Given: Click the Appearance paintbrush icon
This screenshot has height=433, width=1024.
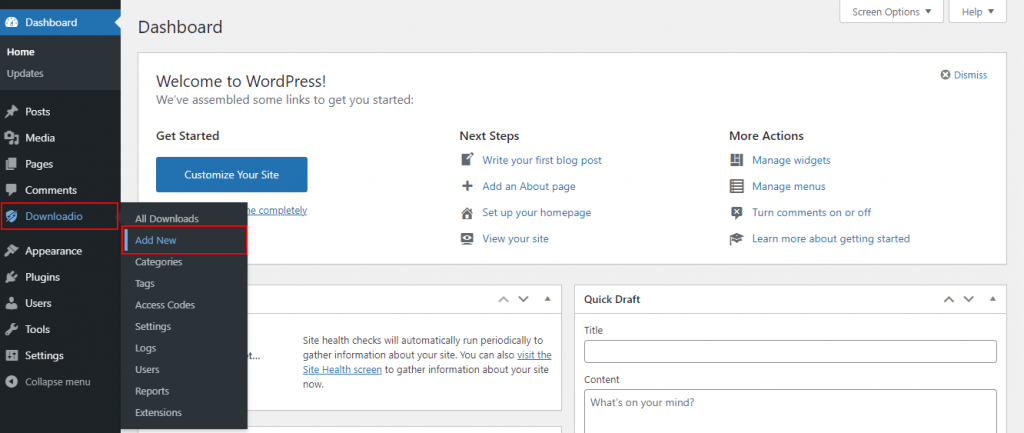Looking at the screenshot, I should click(x=11, y=251).
